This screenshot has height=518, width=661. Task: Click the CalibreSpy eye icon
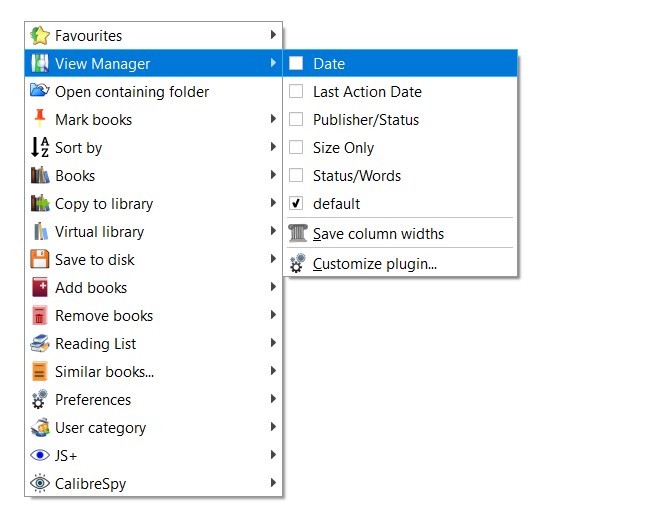coord(40,484)
